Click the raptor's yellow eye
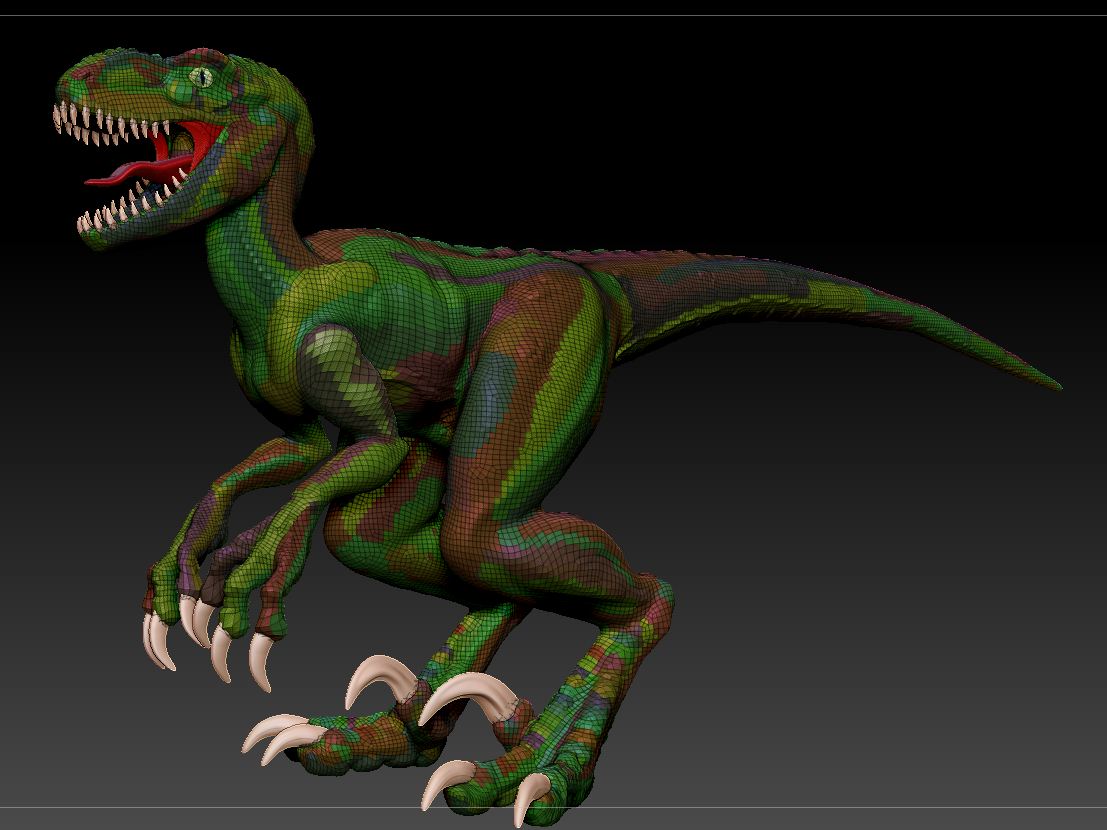 [203, 77]
